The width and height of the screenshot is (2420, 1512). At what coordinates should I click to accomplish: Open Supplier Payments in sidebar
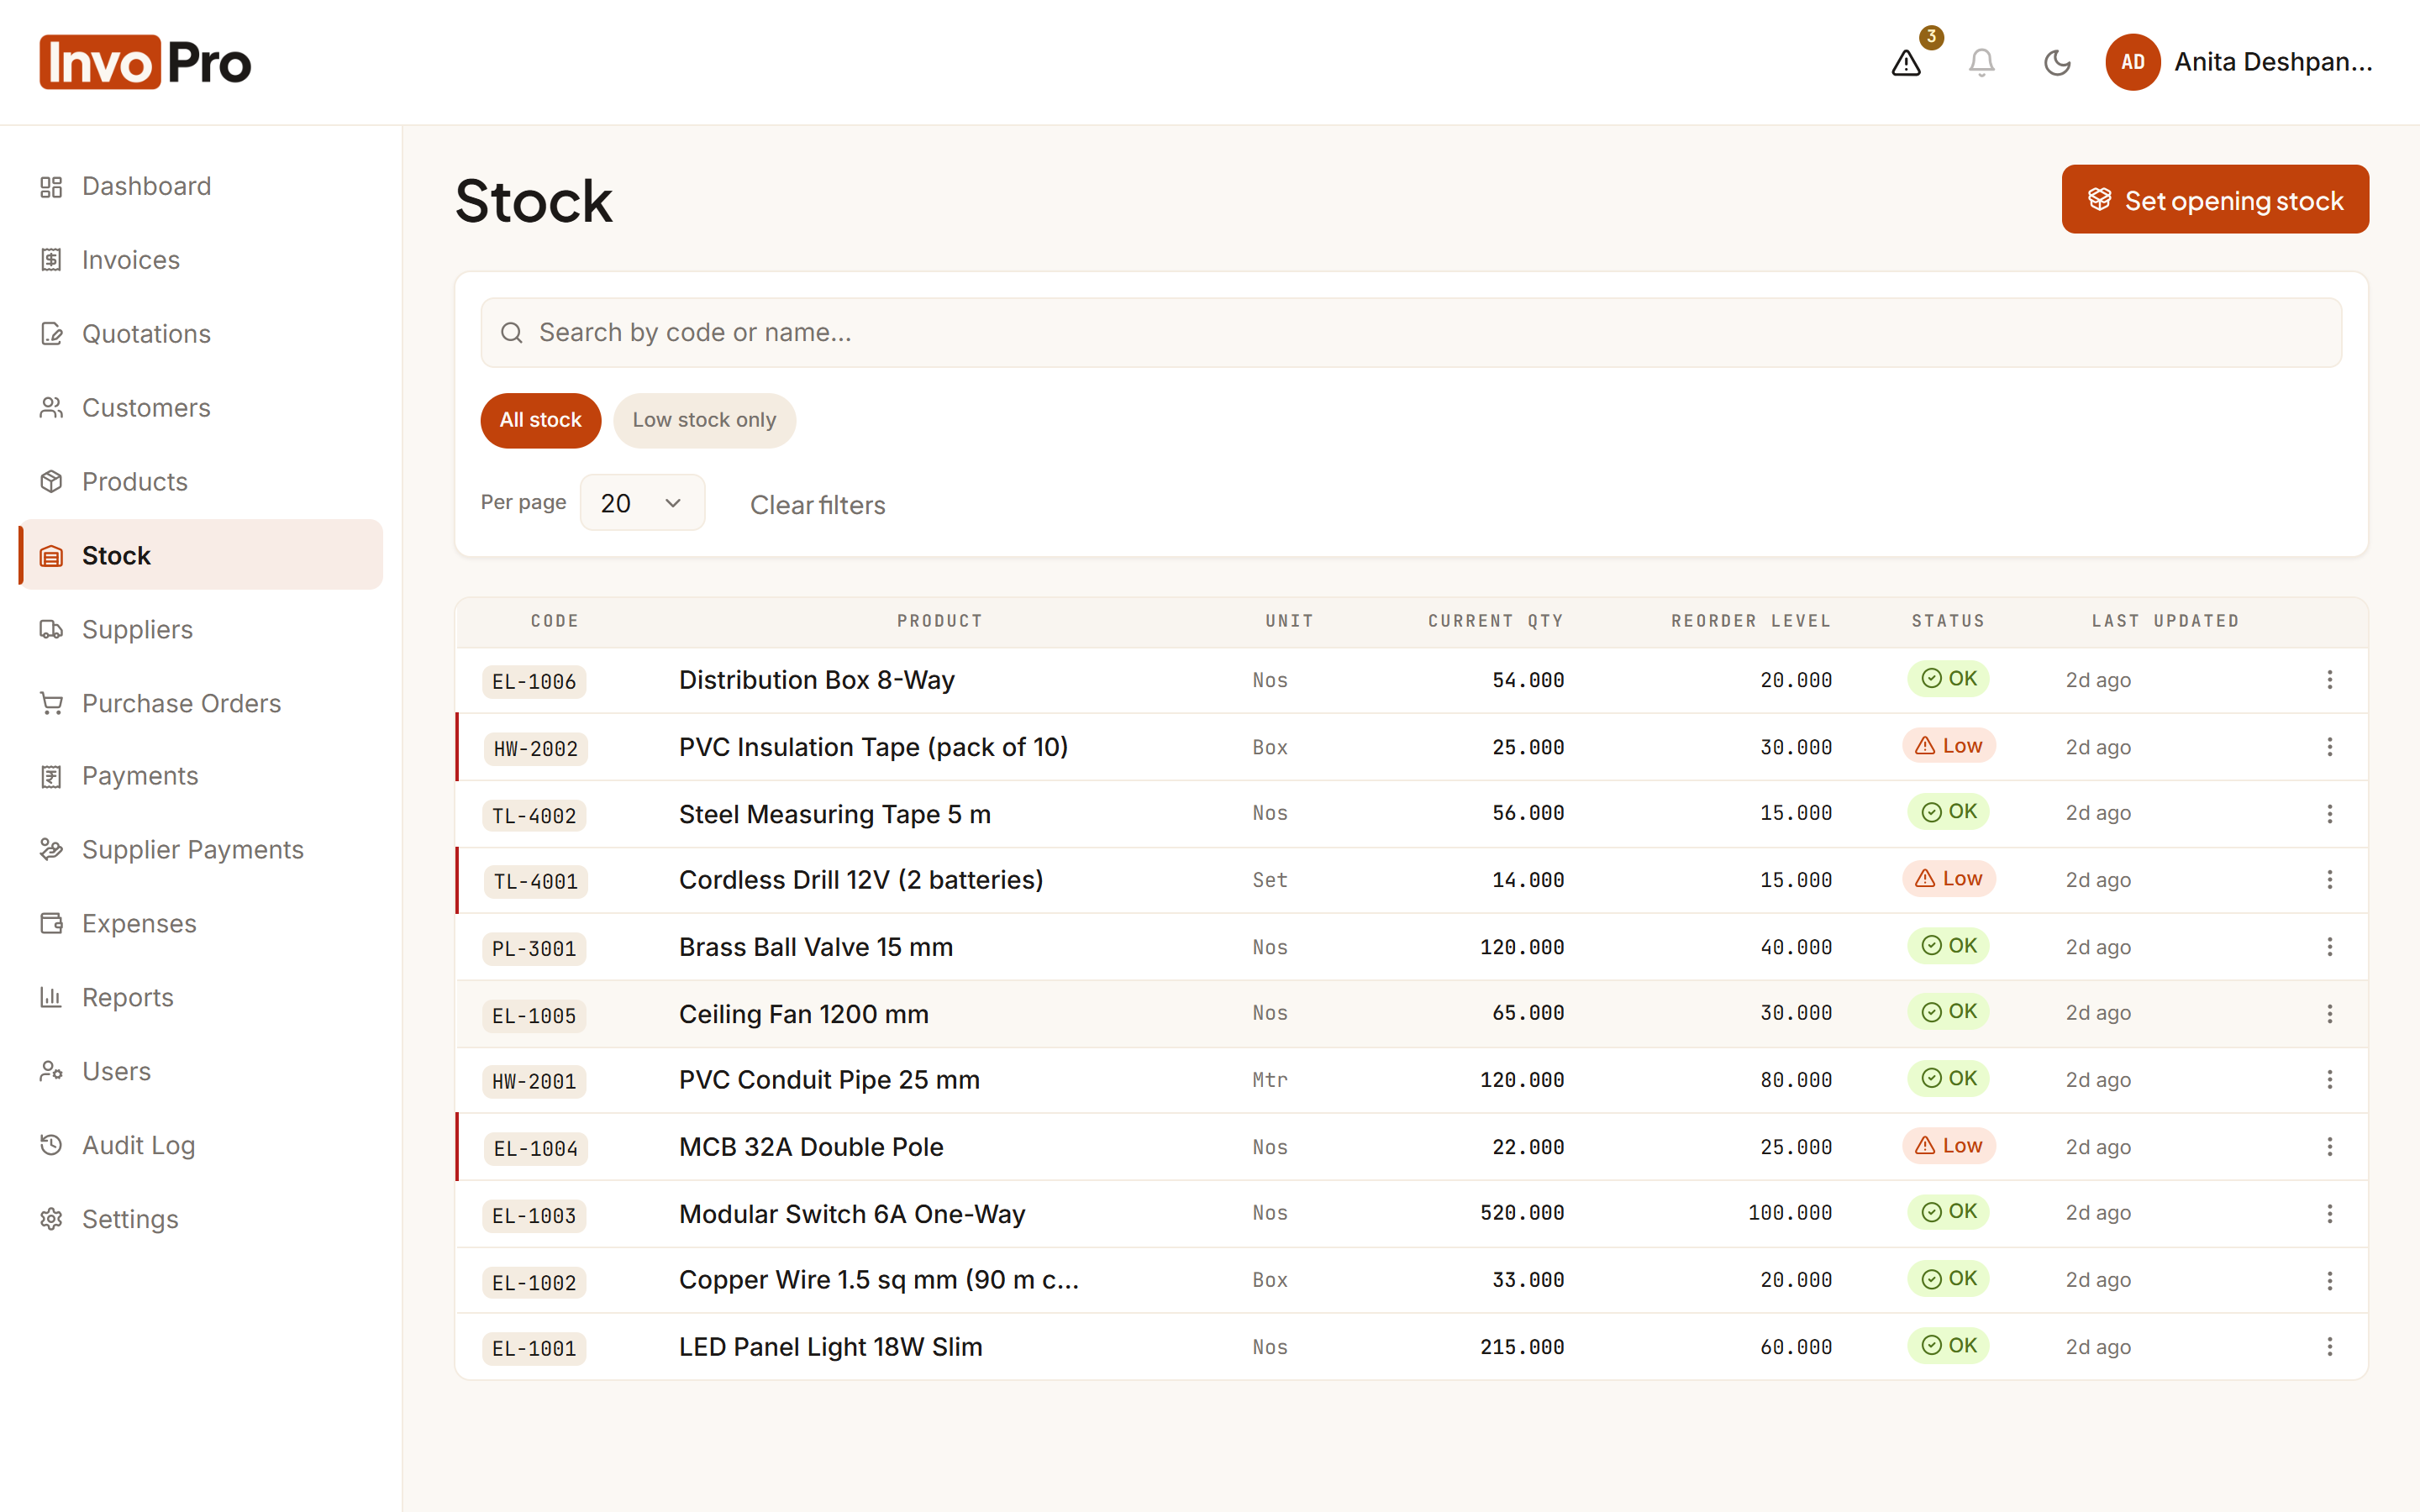tap(200, 850)
